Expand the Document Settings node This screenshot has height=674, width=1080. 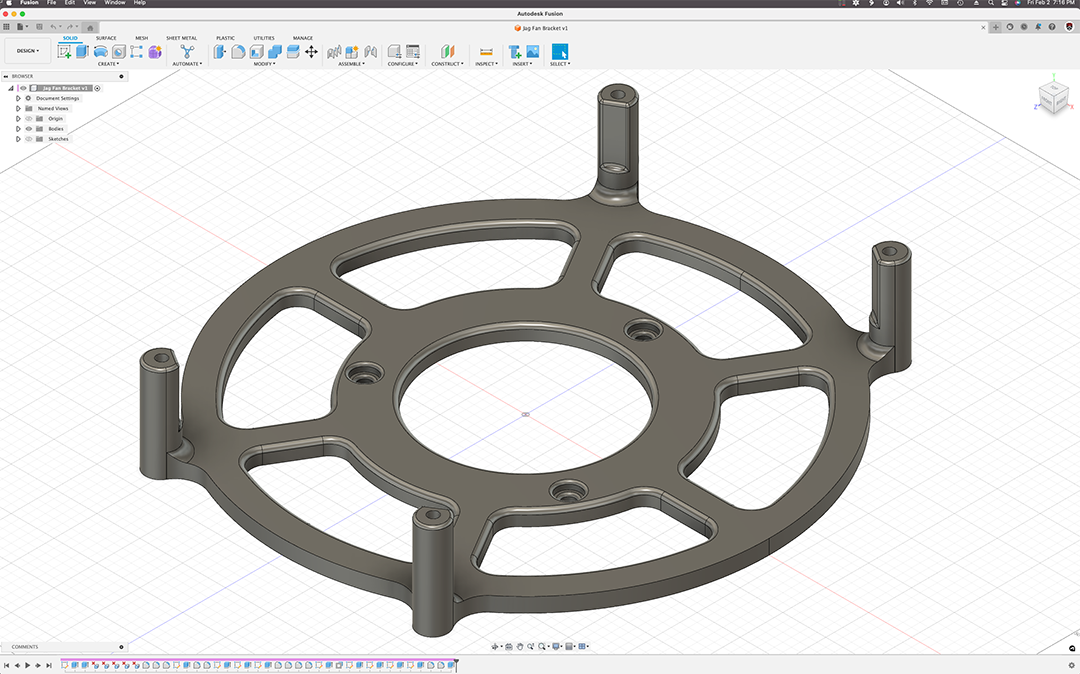tap(19, 98)
